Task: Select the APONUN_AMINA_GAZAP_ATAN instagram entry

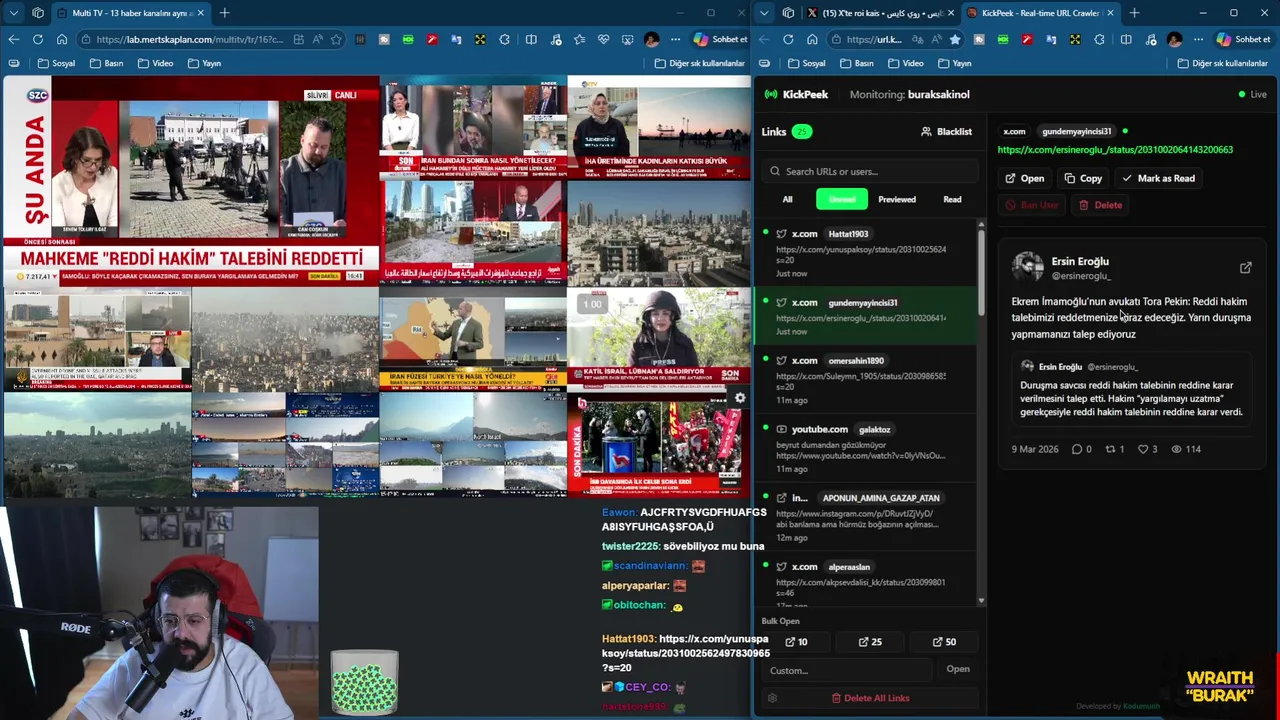Action: pyautogui.click(x=866, y=517)
